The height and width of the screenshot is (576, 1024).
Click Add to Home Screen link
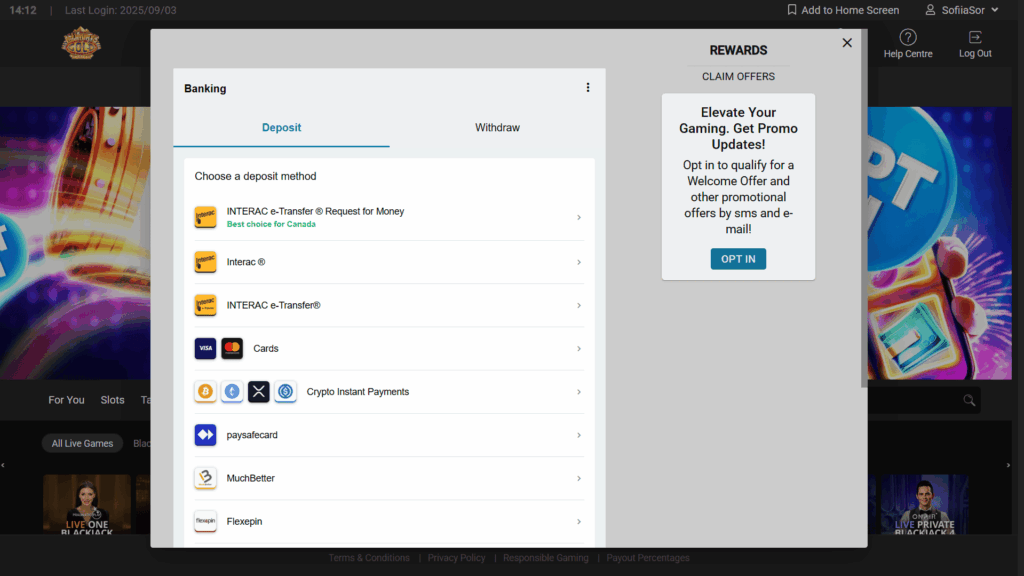[842, 10]
